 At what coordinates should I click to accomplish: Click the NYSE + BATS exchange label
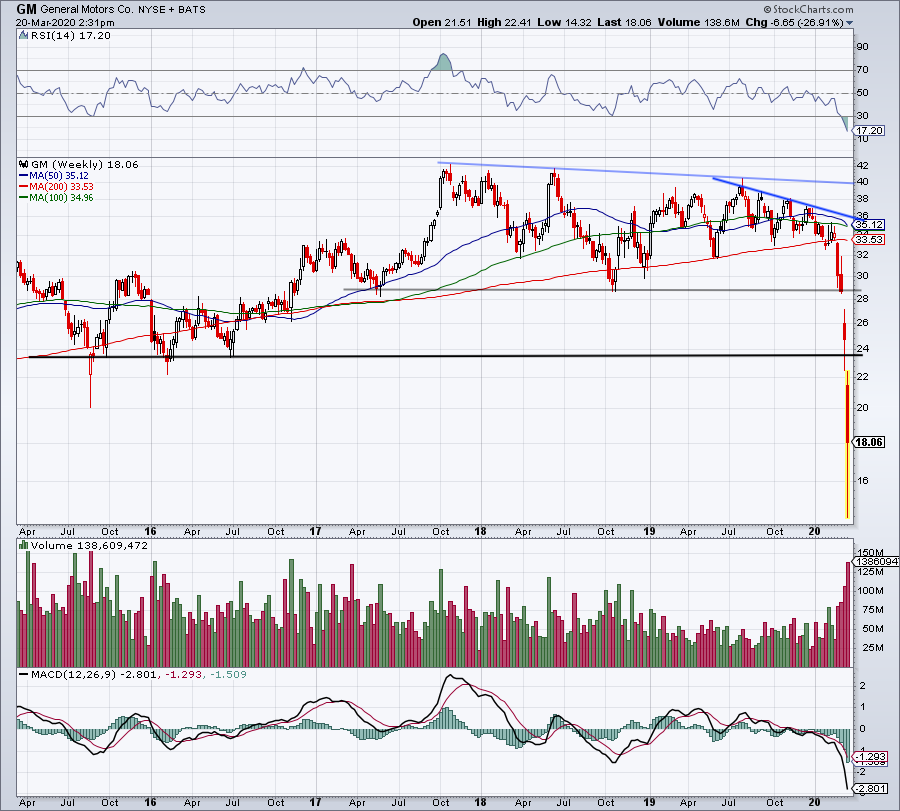click(172, 10)
